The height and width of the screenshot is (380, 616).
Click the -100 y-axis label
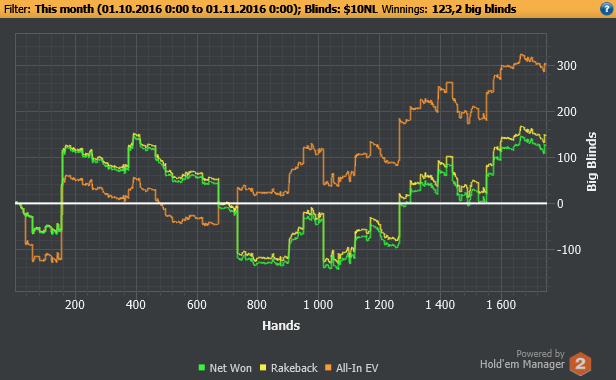pyautogui.click(x=568, y=250)
